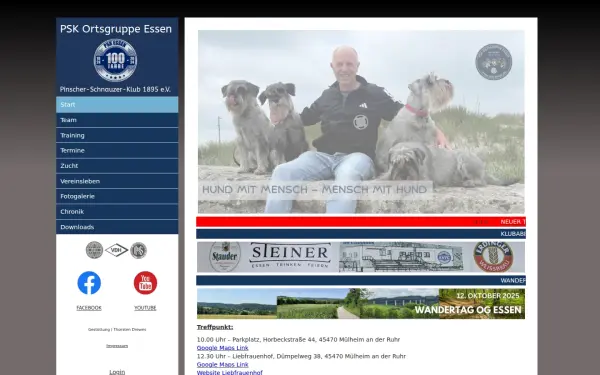
Task: Select the Start menu item
Action: pos(117,104)
